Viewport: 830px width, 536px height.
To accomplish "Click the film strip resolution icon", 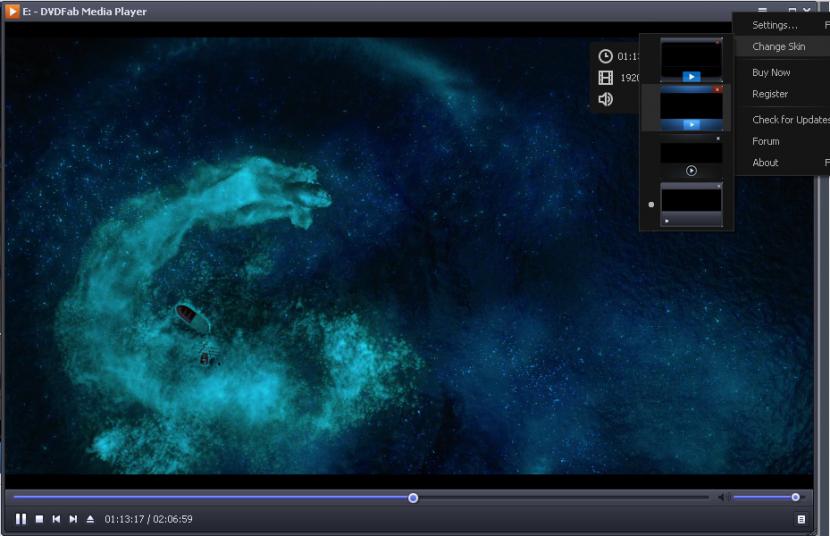I will tap(606, 78).
